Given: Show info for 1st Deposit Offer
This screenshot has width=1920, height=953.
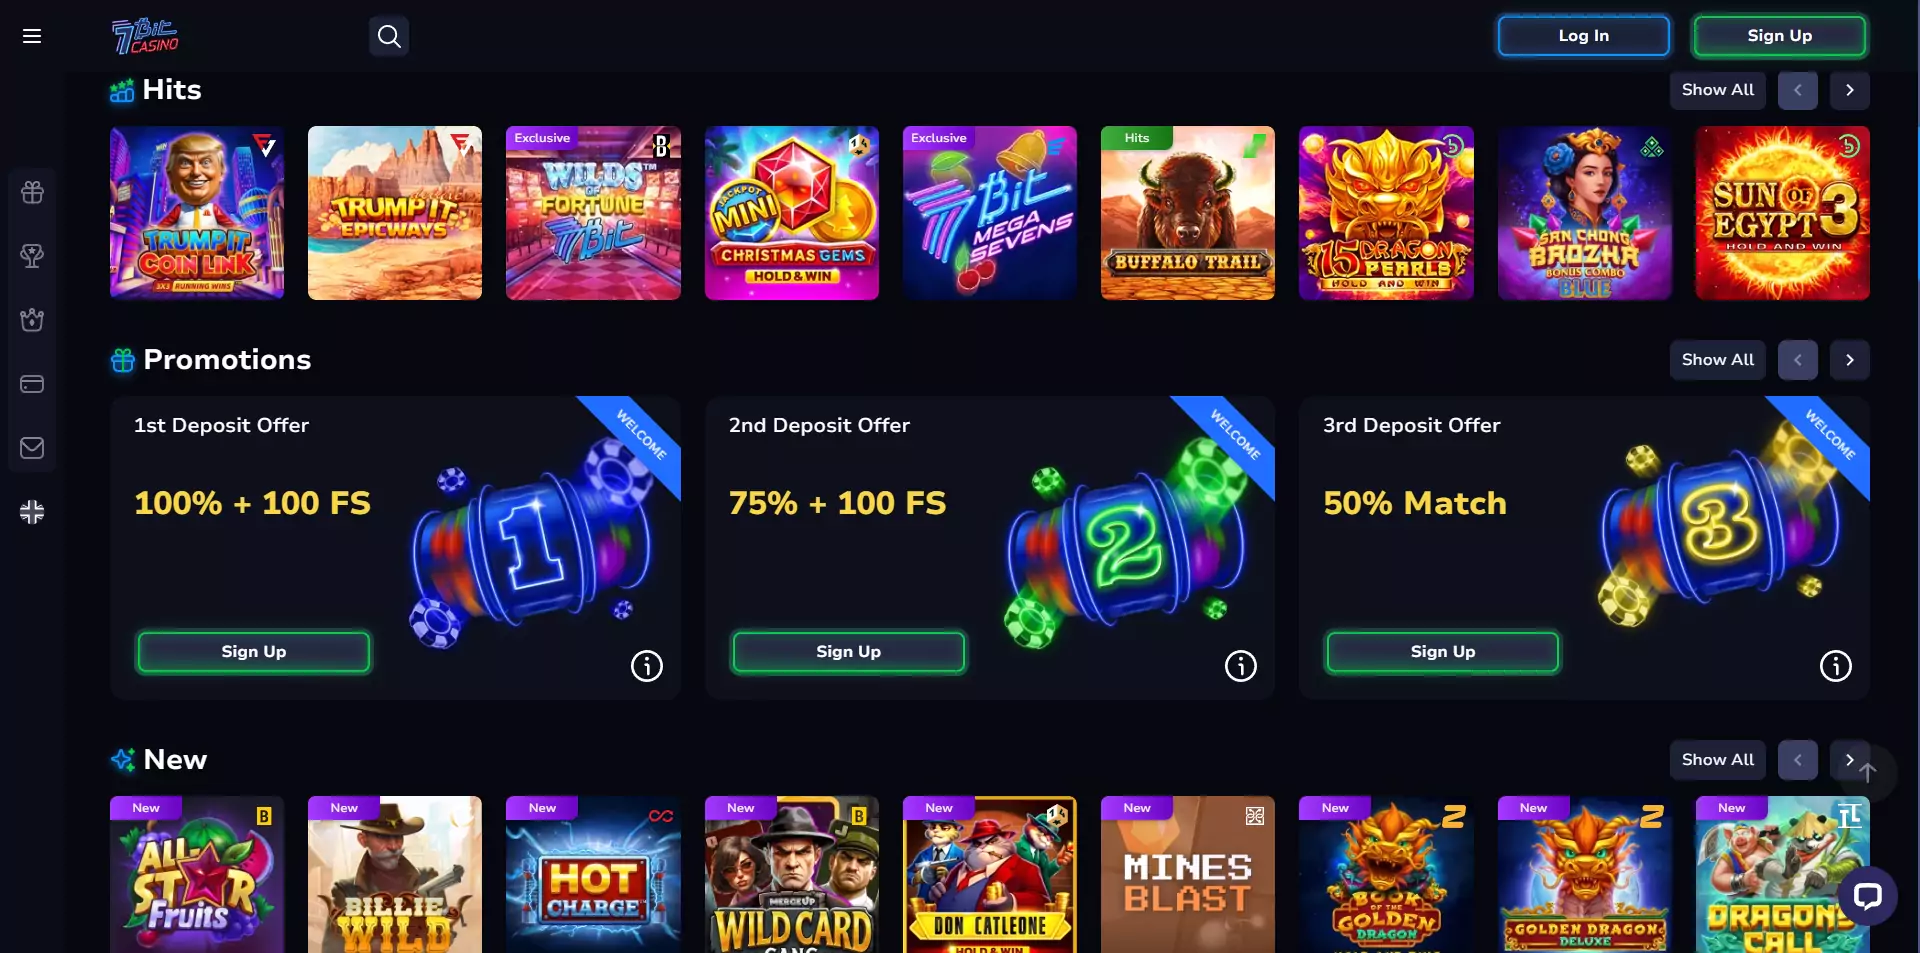Looking at the screenshot, I should pyautogui.click(x=647, y=666).
